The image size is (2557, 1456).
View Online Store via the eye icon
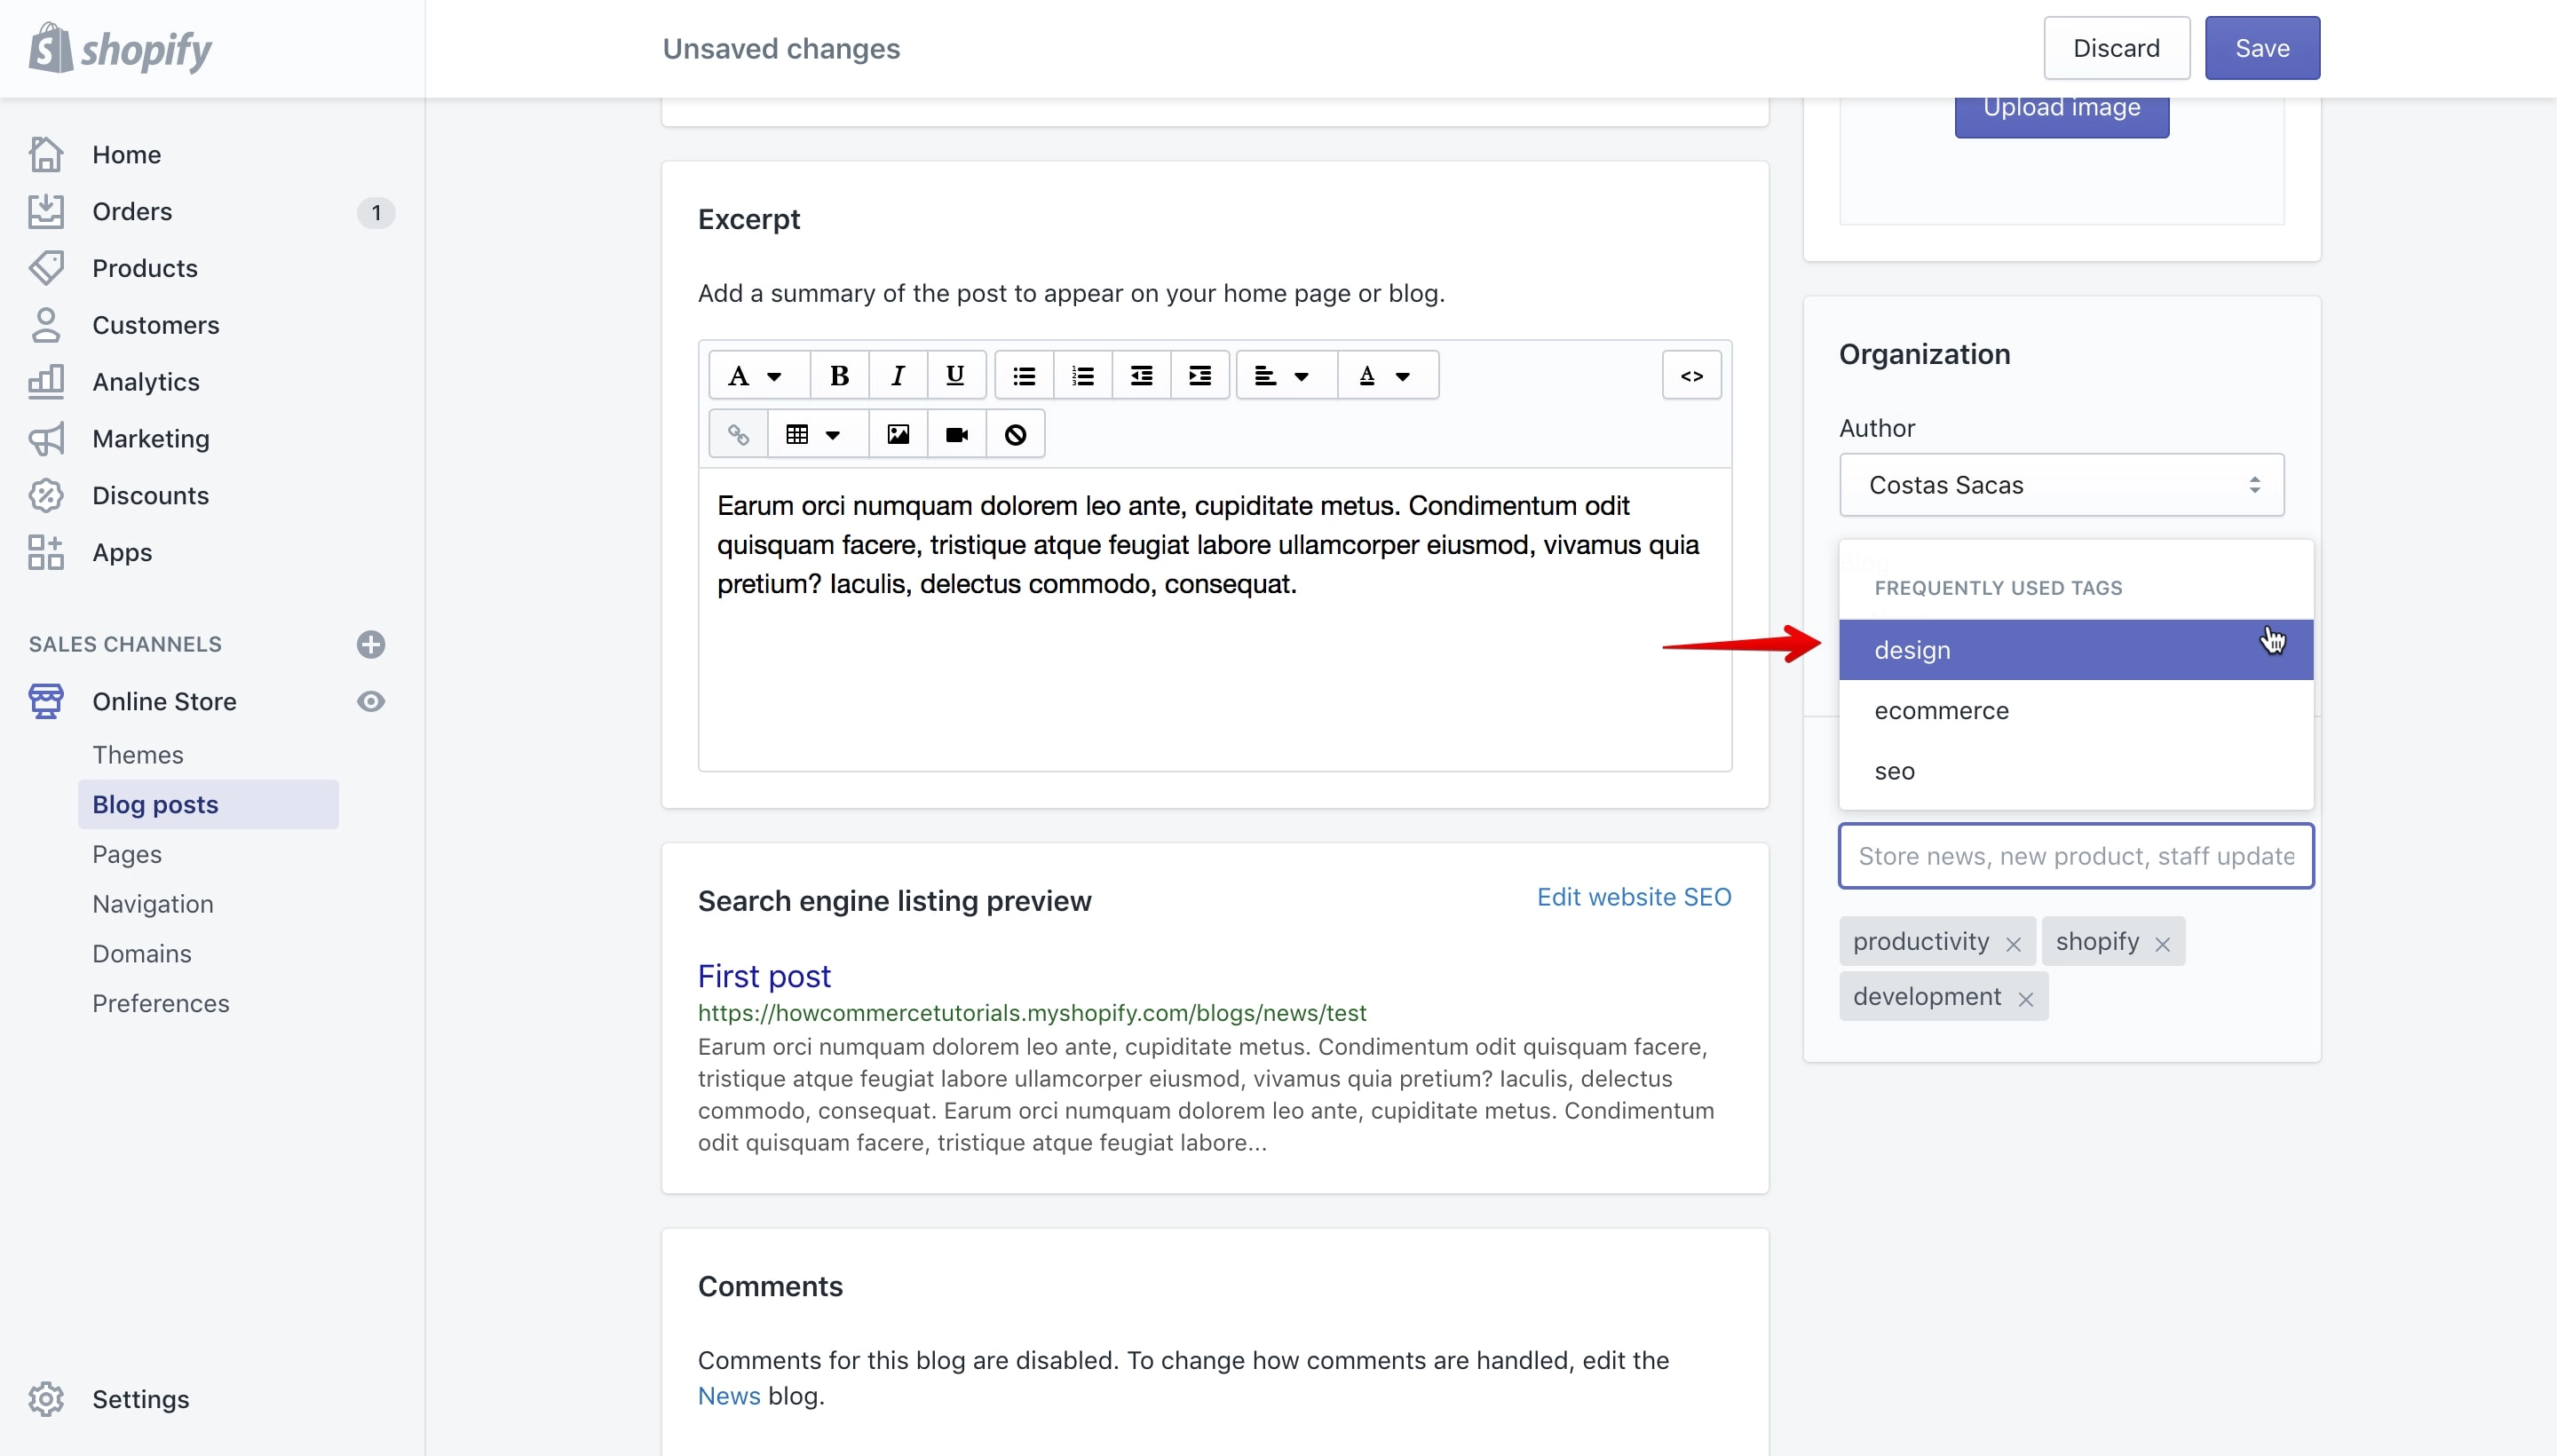point(371,702)
